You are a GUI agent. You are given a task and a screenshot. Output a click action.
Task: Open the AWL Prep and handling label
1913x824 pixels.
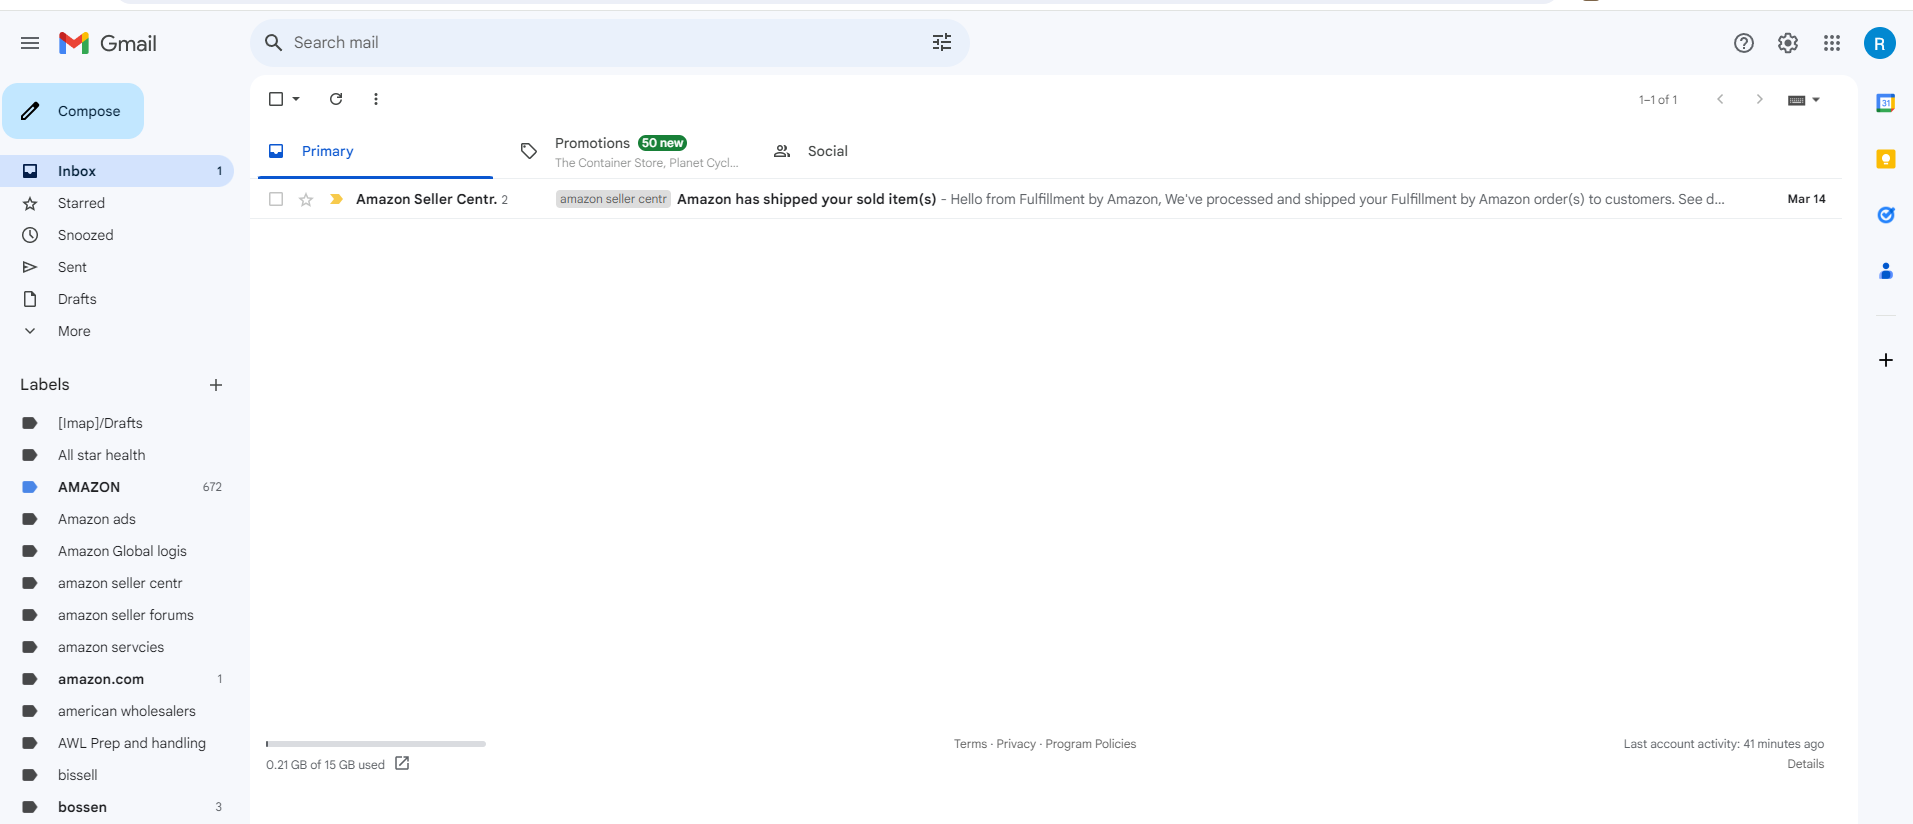coord(117,743)
